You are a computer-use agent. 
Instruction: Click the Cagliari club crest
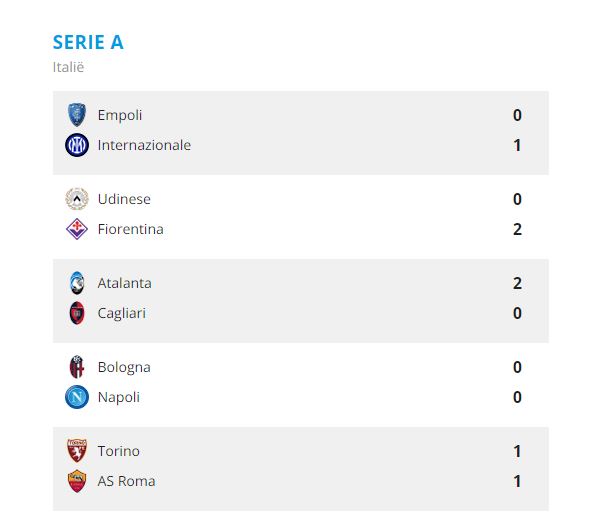pos(77,313)
